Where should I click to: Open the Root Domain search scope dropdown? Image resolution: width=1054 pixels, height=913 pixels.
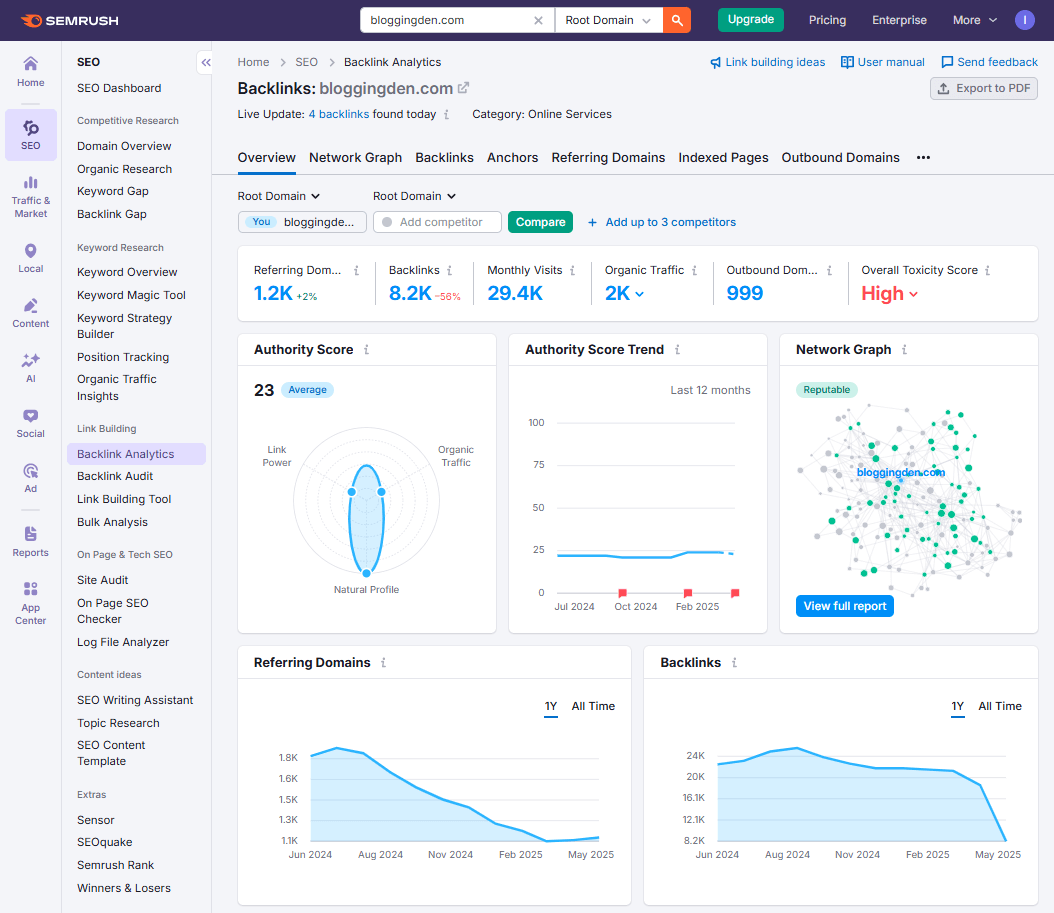point(608,19)
